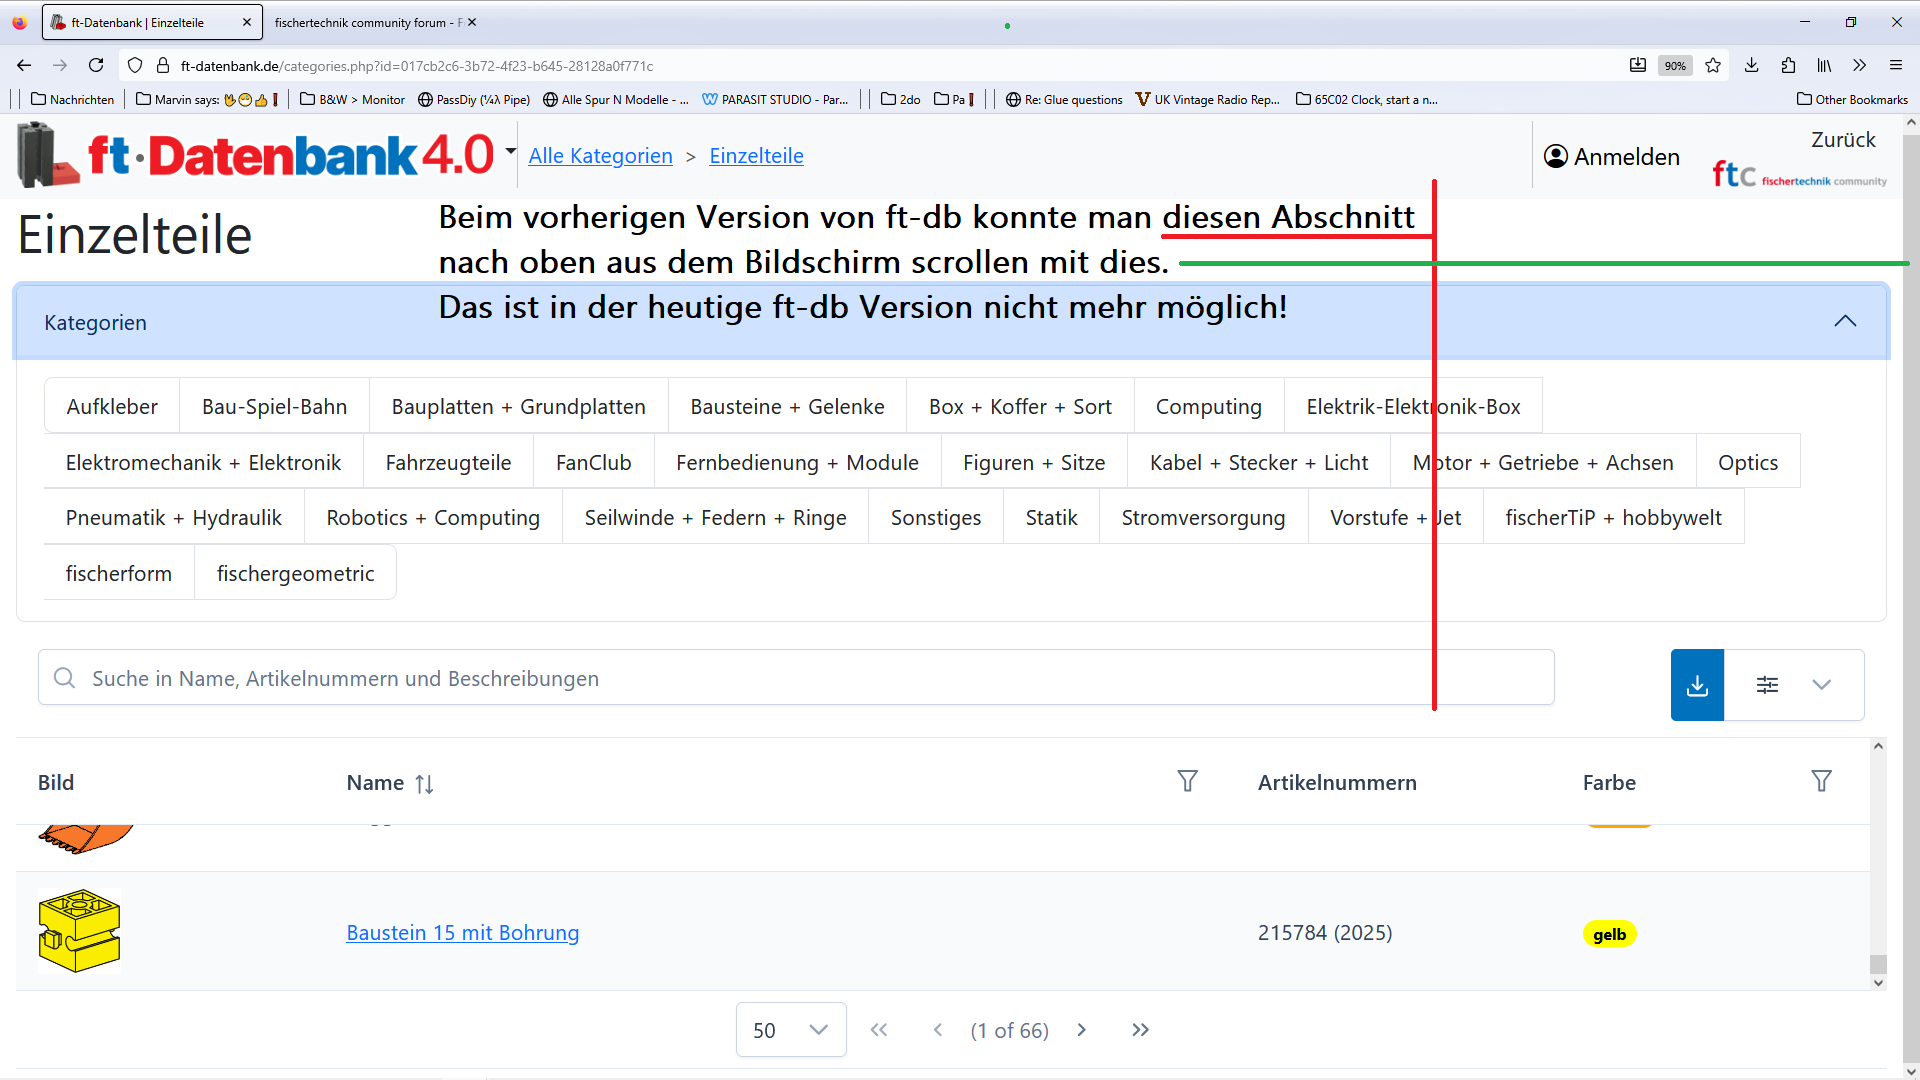Bookmark this page with star icon
1920x1080 pixels.
(1713, 65)
